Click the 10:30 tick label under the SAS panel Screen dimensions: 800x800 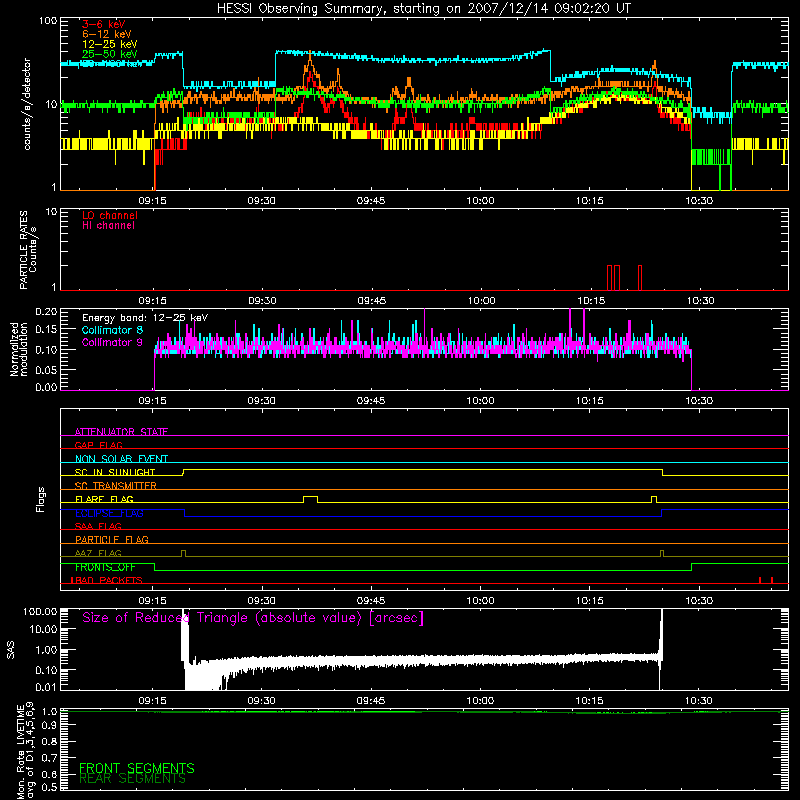699,701
